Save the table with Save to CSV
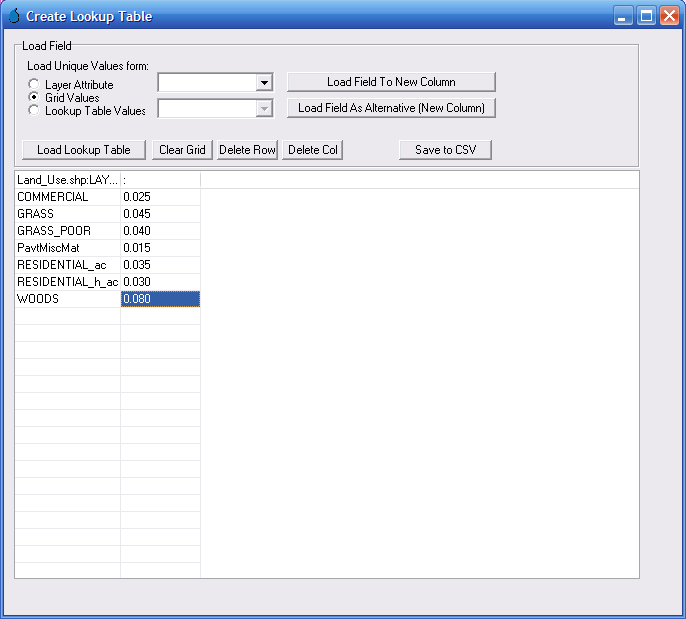Viewport: 686px width, 619px height. 445,150
